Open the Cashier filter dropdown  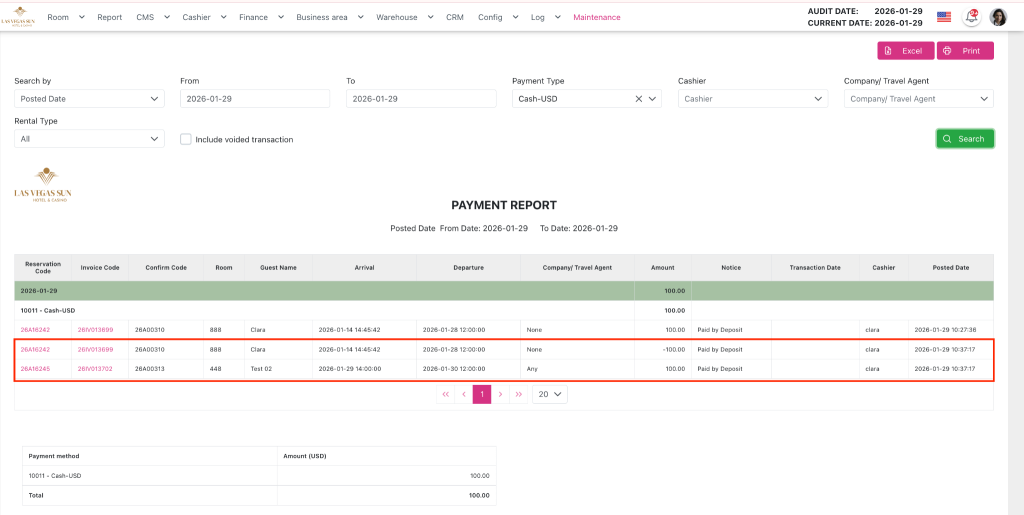752,99
